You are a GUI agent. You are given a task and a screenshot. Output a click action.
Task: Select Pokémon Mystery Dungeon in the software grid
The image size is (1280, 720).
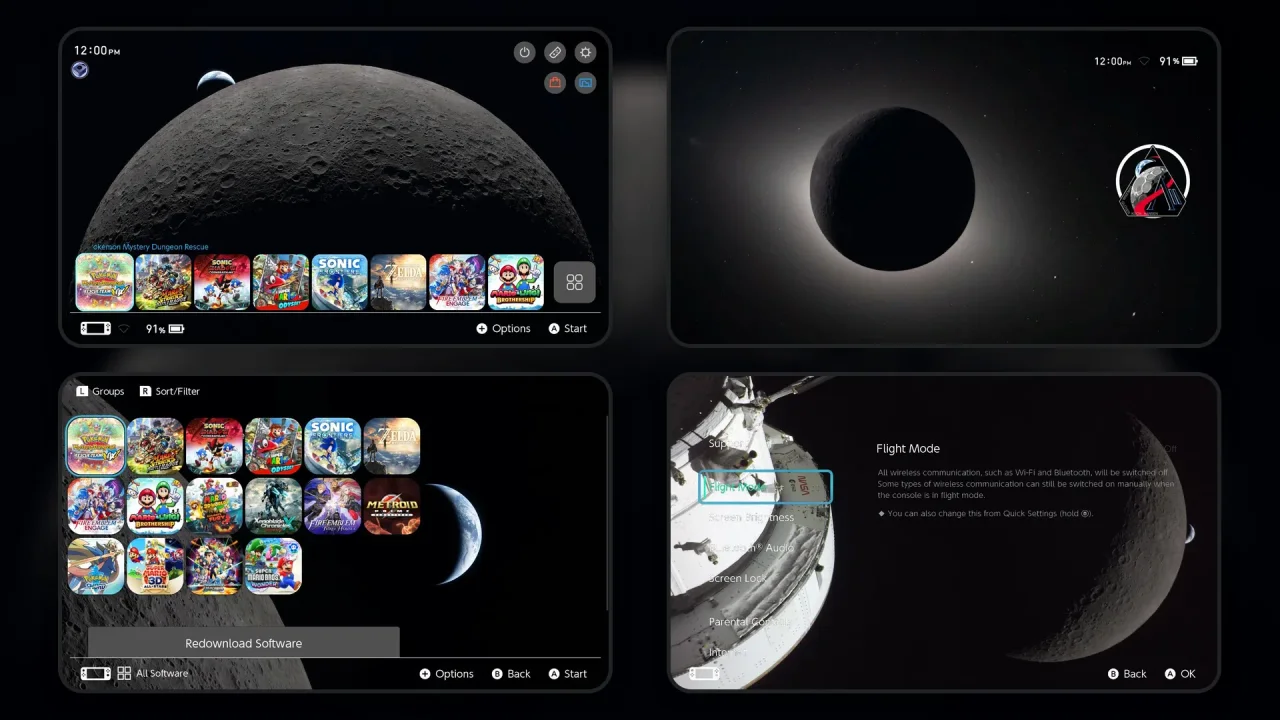tap(96, 446)
